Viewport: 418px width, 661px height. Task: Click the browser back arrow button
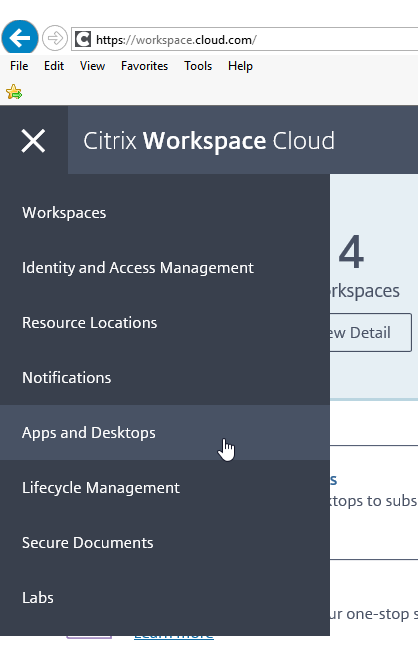point(20,38)
